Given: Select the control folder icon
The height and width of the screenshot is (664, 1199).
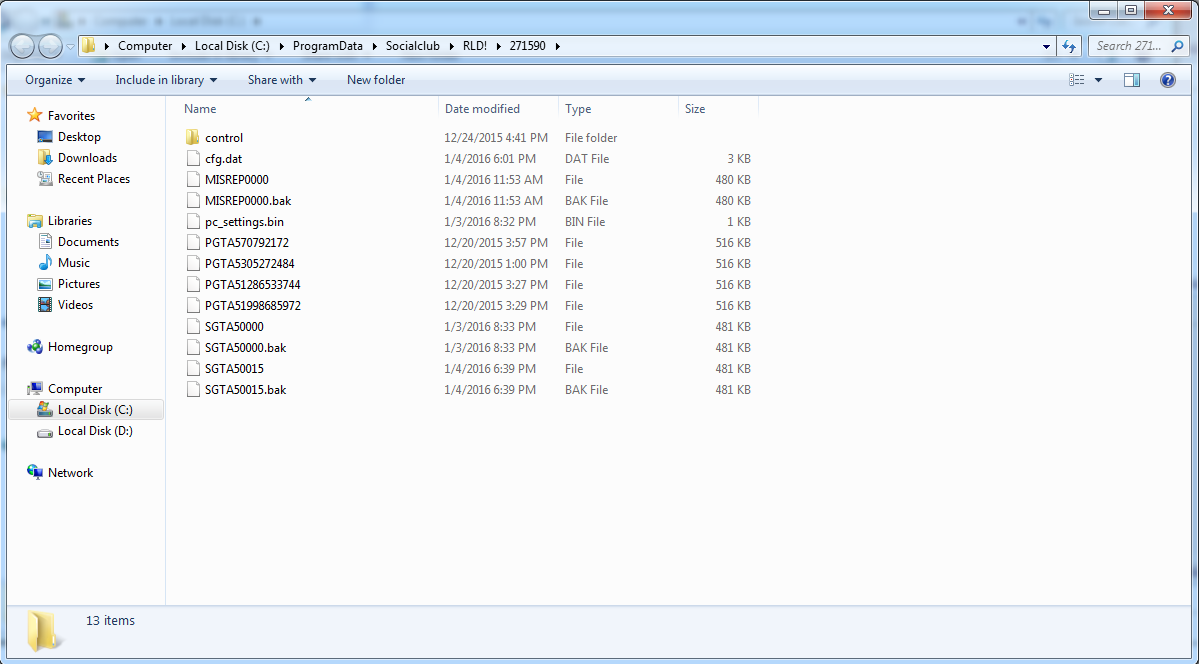Looking at the screenshot, I should 193,138.
